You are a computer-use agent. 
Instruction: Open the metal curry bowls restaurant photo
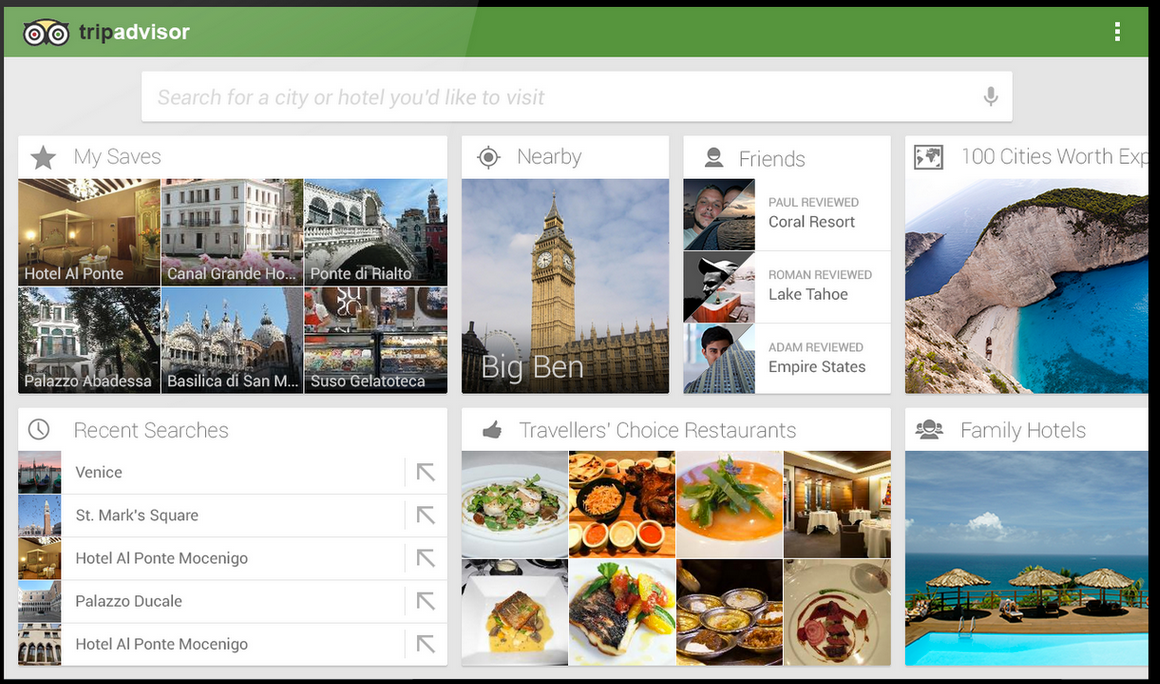click(x=729, y=612)
